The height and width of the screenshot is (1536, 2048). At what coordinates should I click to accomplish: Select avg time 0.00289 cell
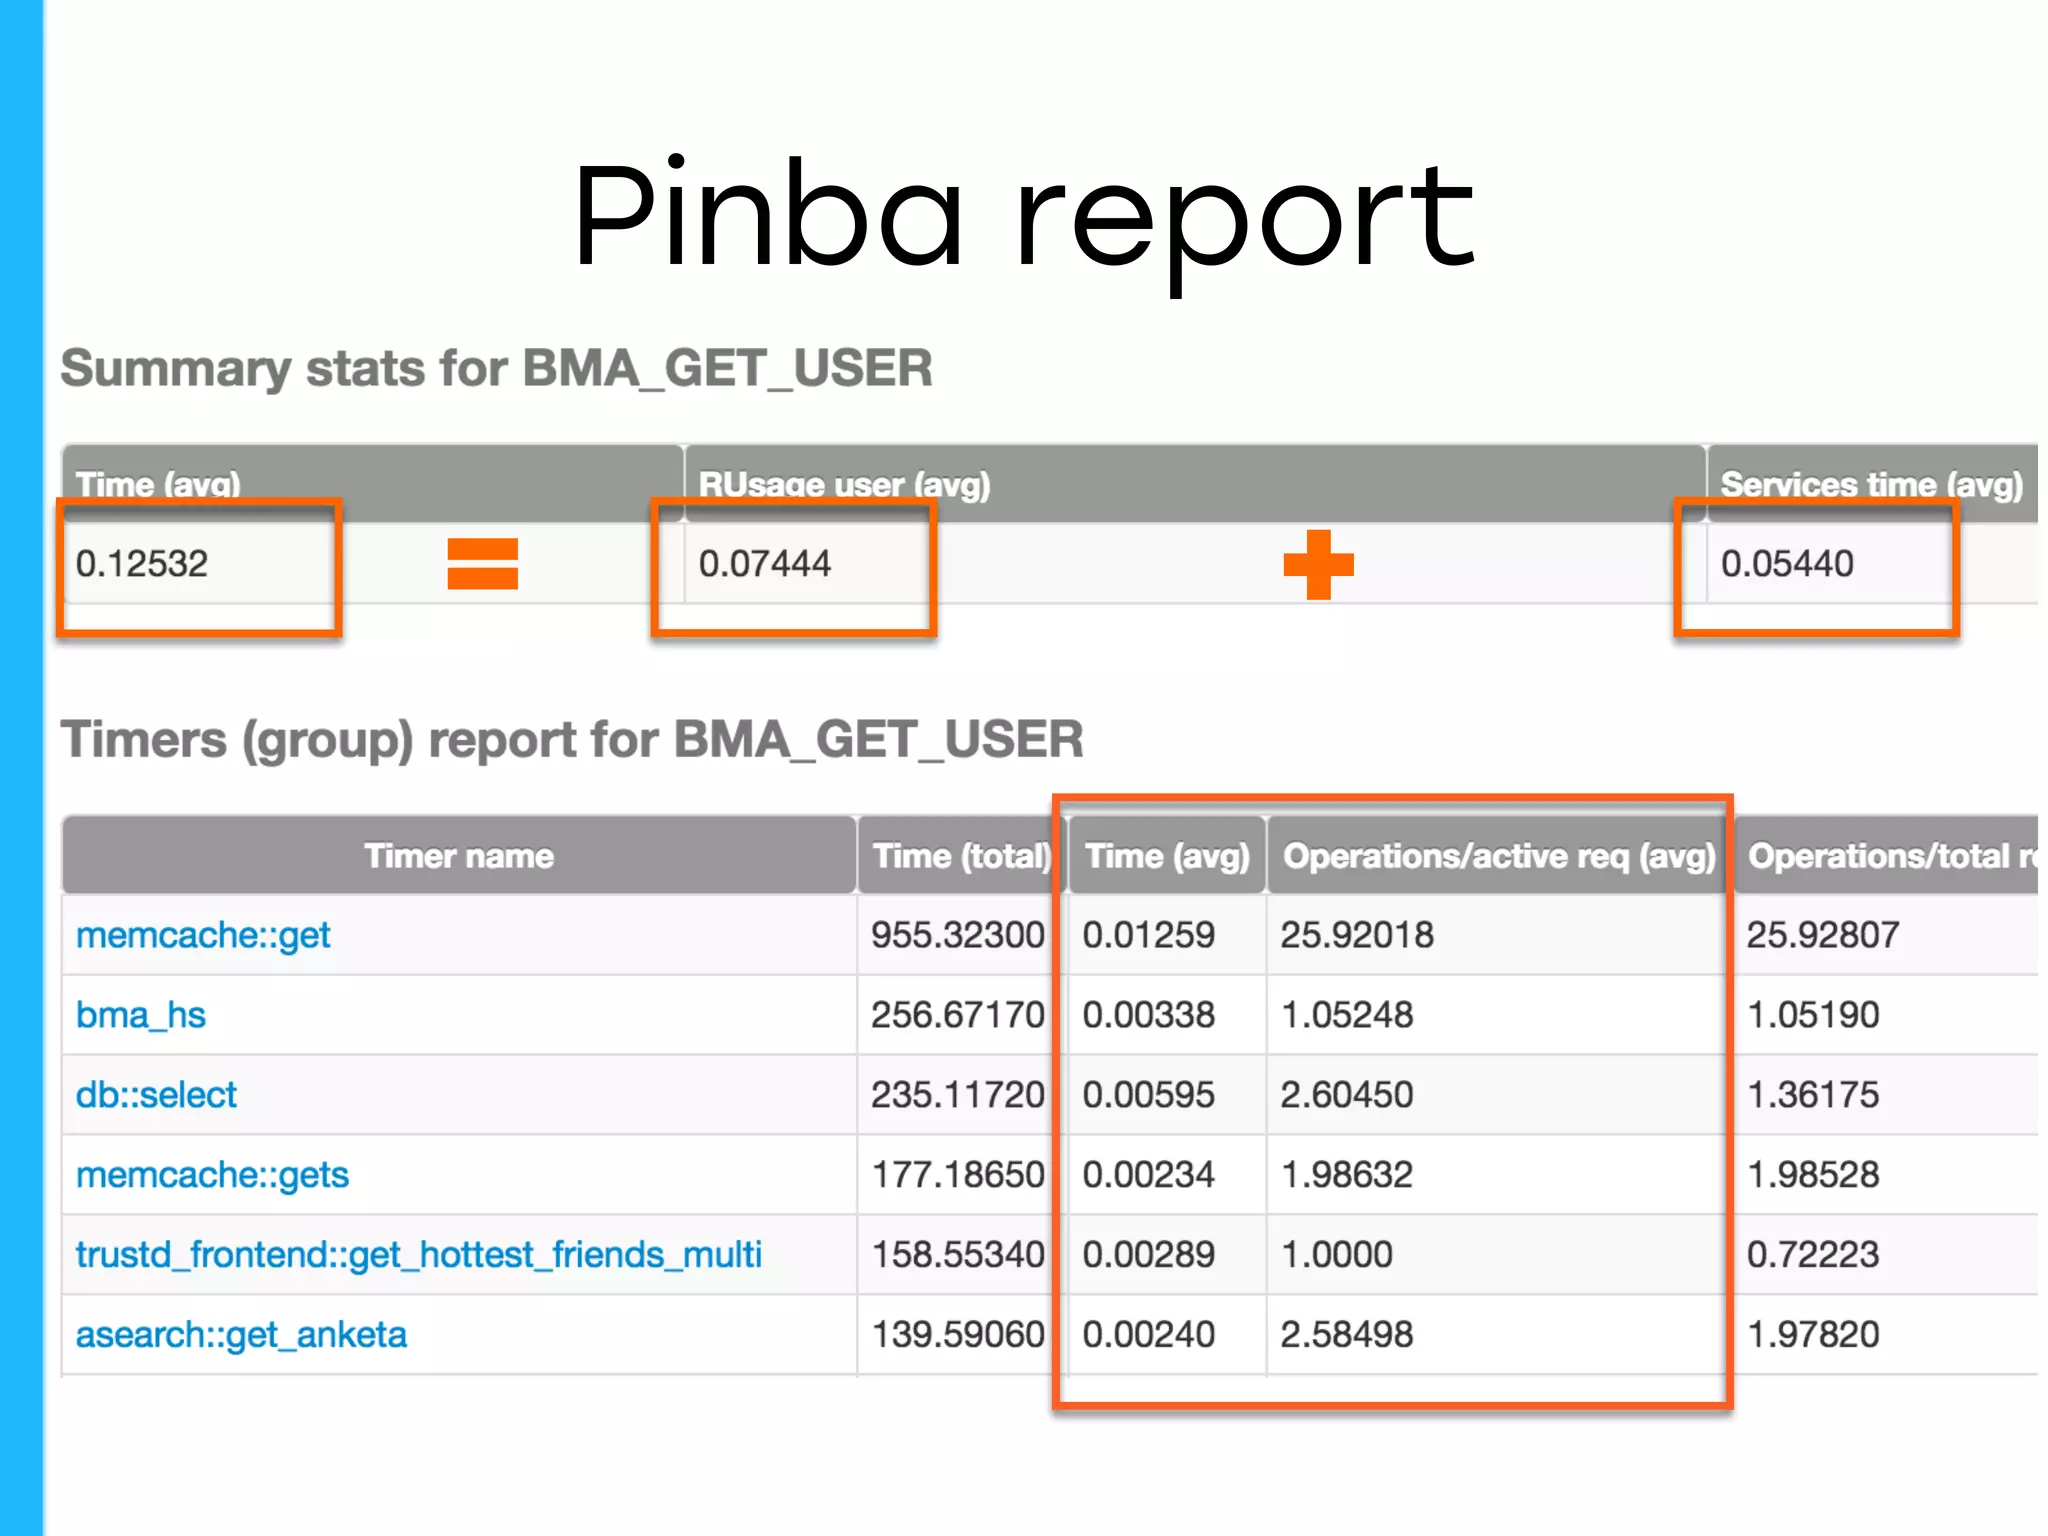1149,1255
